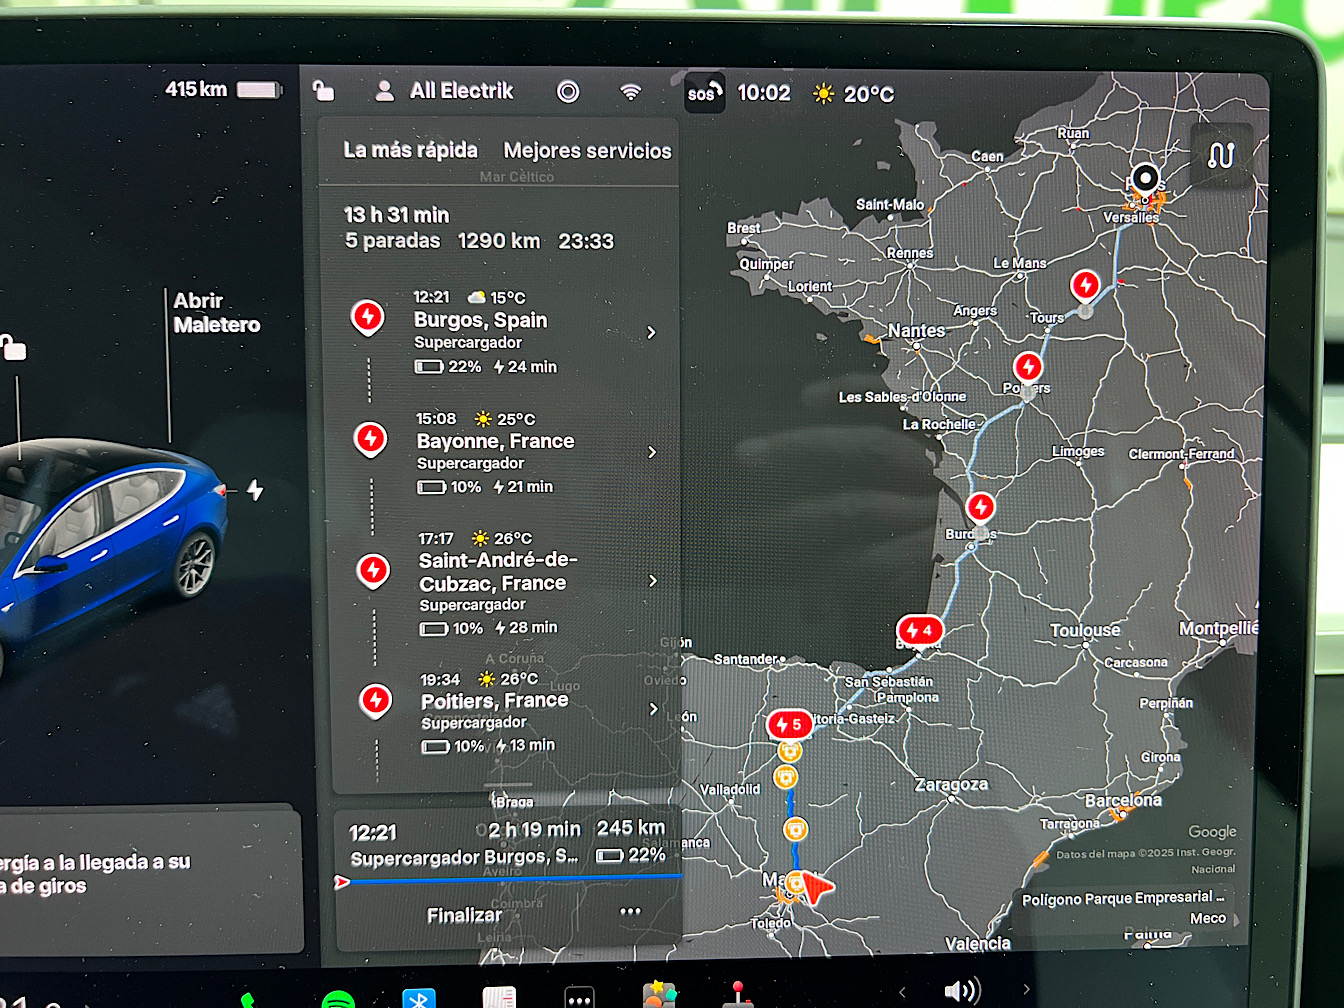Expand the Bayonne, France stop details

[652, 452]
